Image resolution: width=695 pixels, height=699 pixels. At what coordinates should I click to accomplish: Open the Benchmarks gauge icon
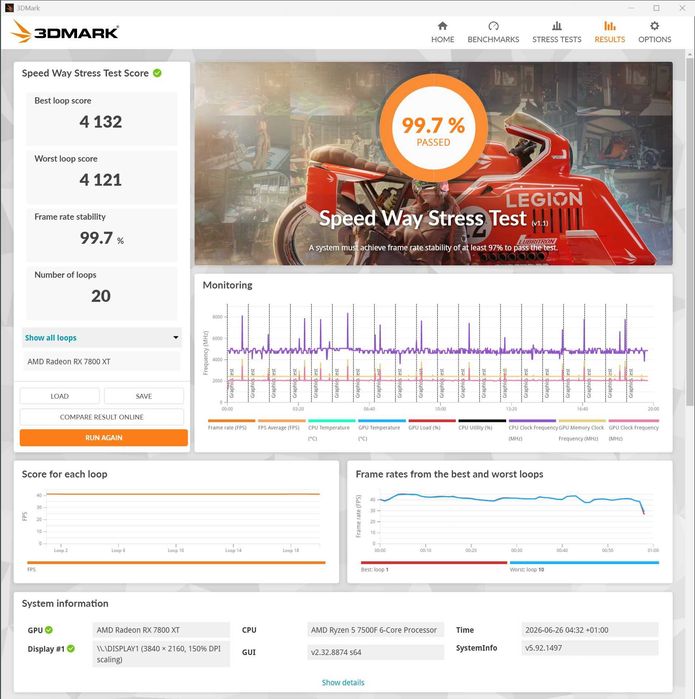click(493, 26)
